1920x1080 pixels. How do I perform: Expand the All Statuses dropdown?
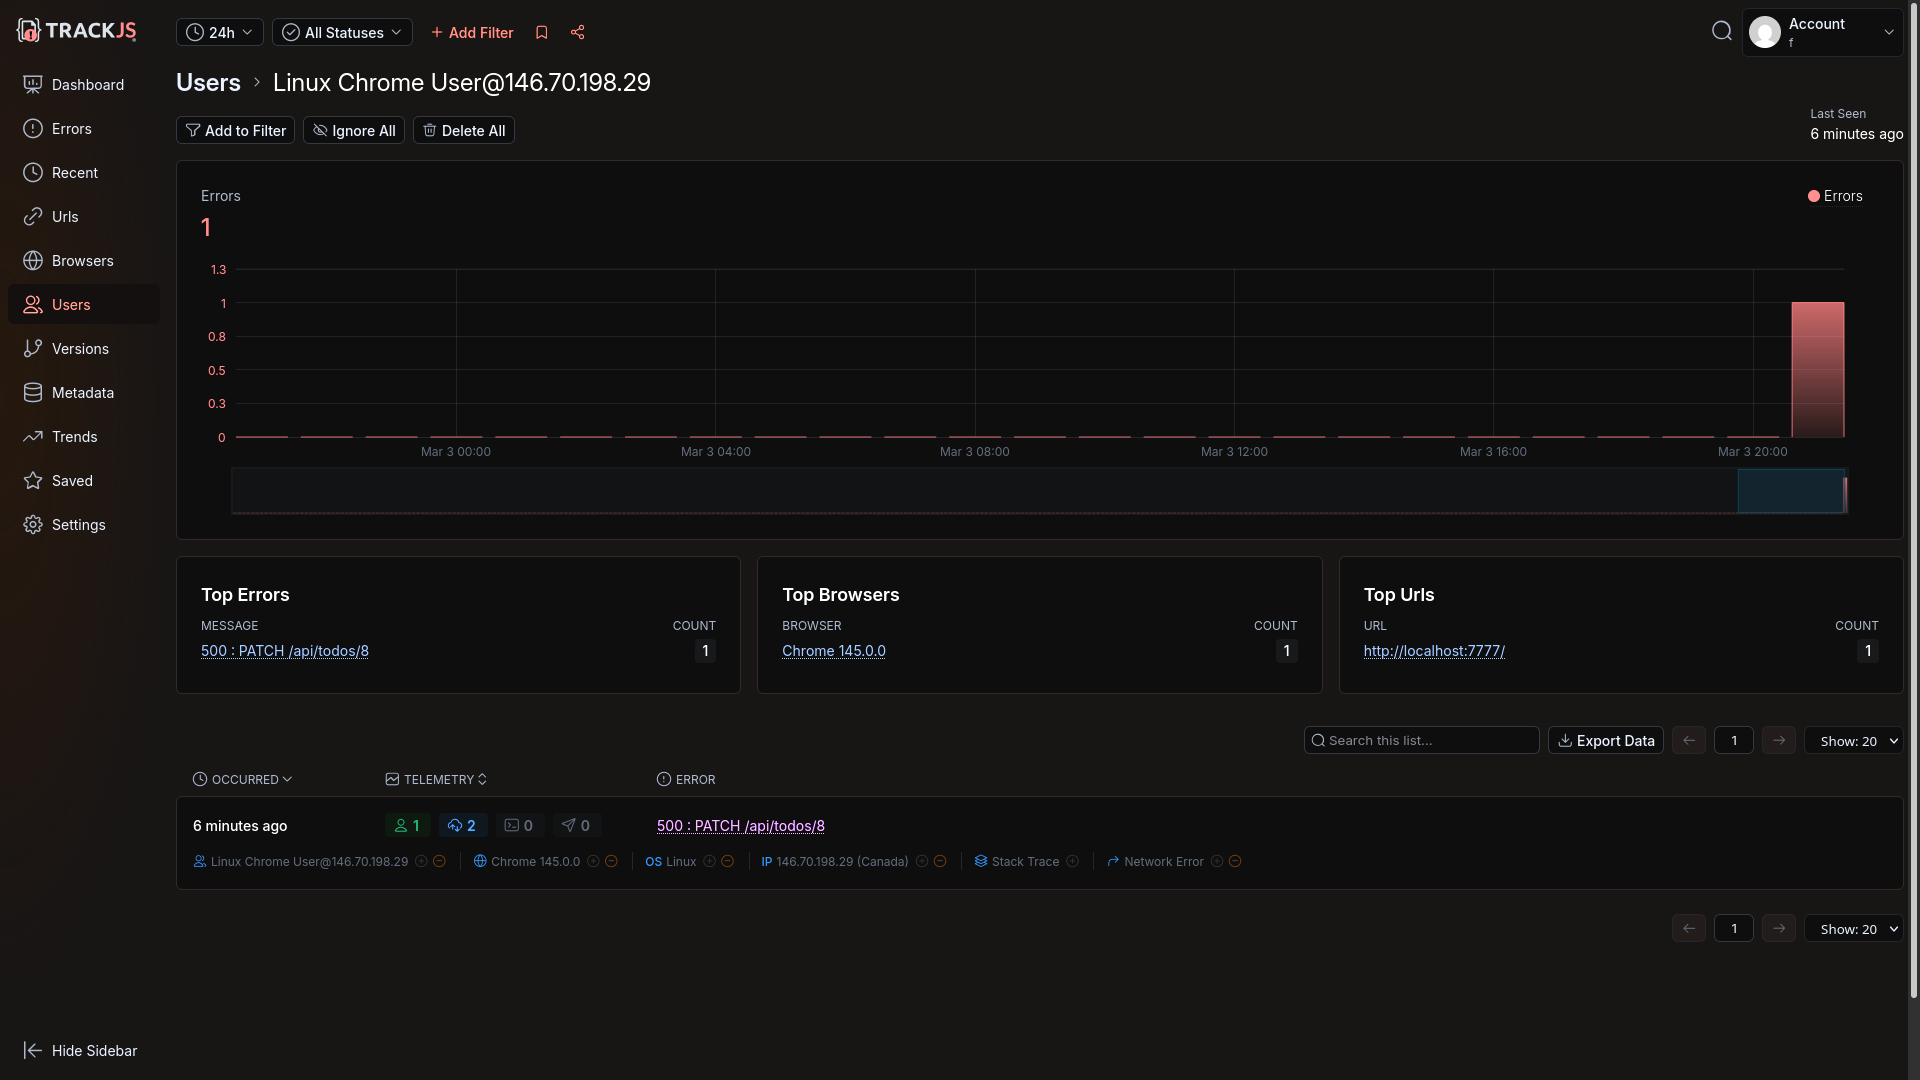point(342,32)
